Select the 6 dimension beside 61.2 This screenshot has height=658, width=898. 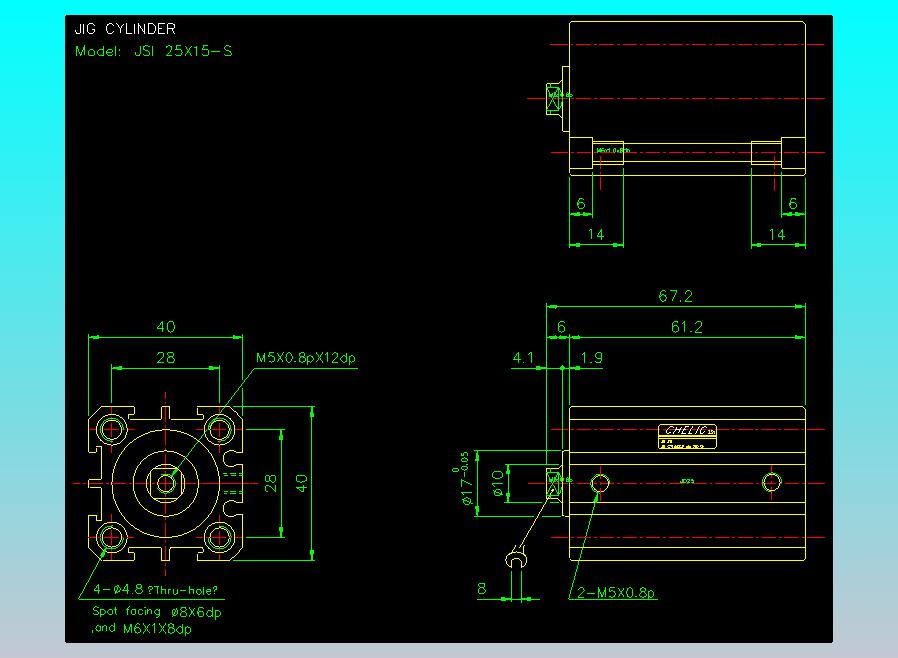coord(561,327)
